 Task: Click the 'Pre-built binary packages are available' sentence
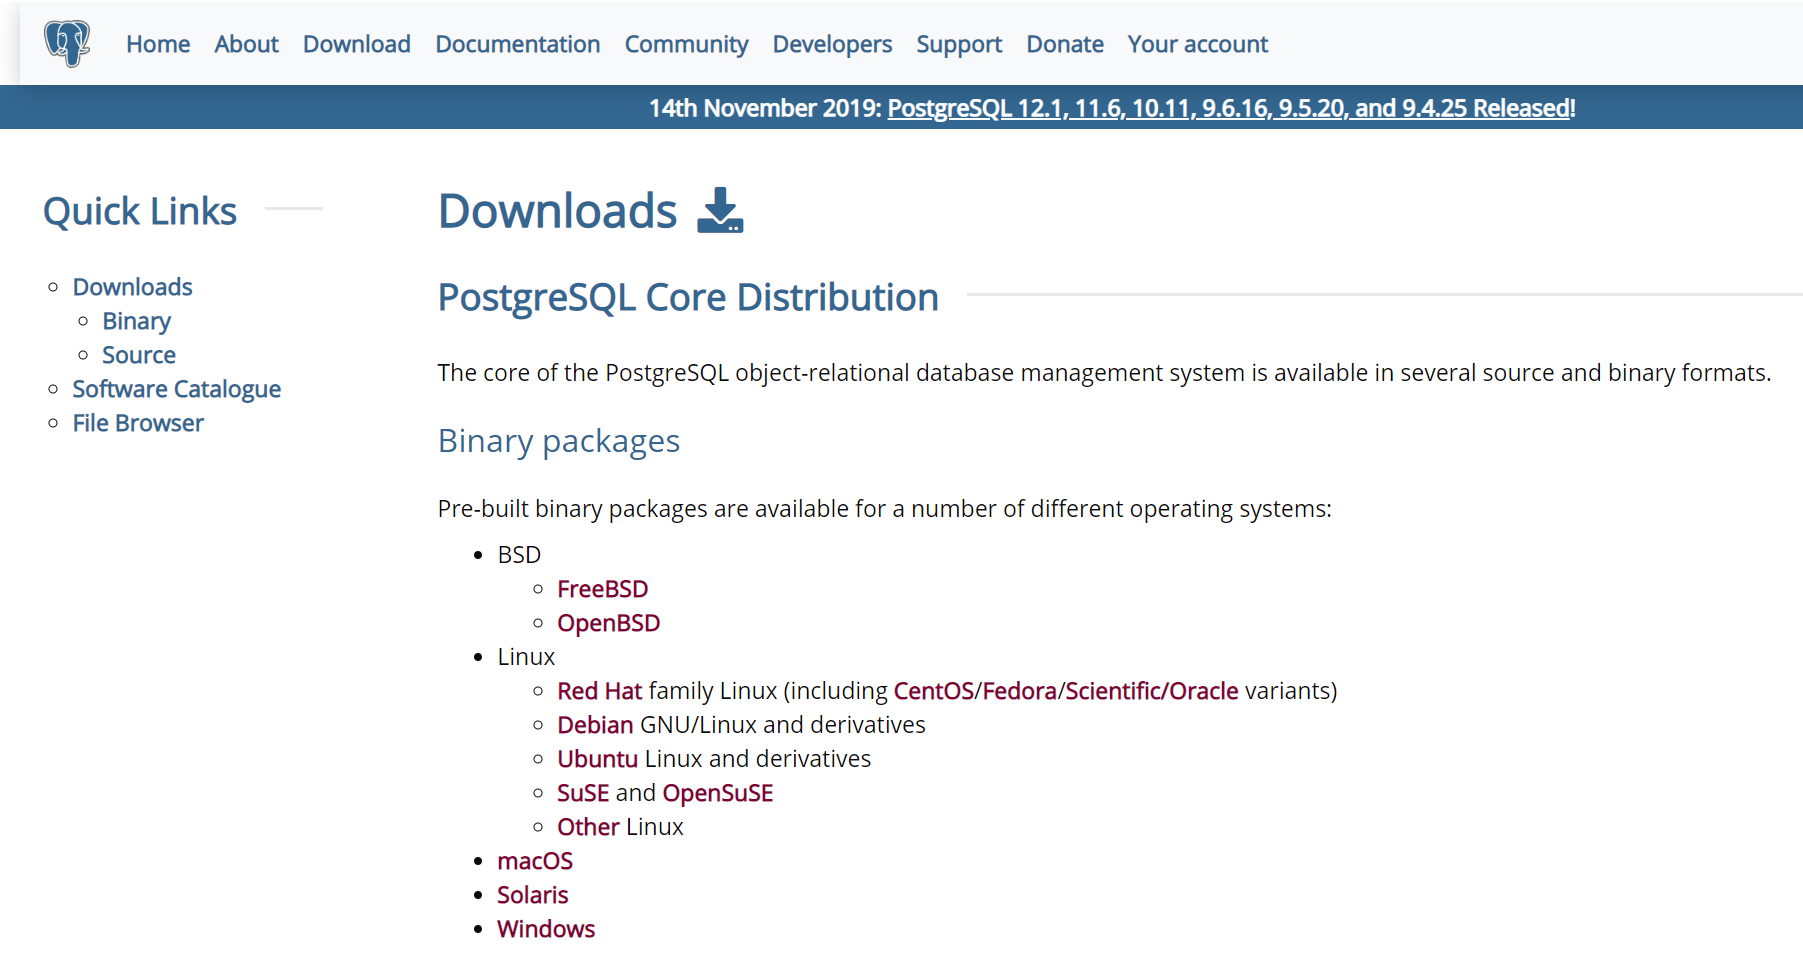coord(884,509)
